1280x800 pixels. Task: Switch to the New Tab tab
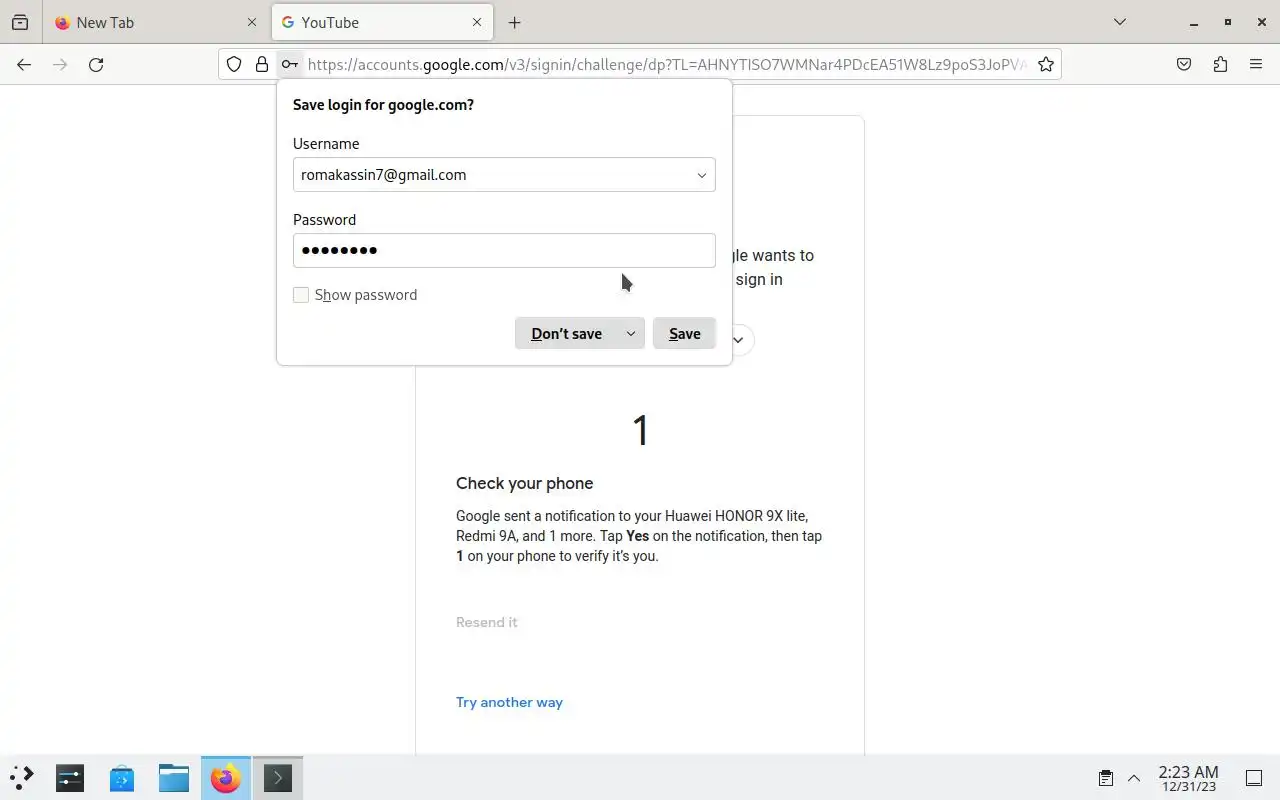(155, 22)
